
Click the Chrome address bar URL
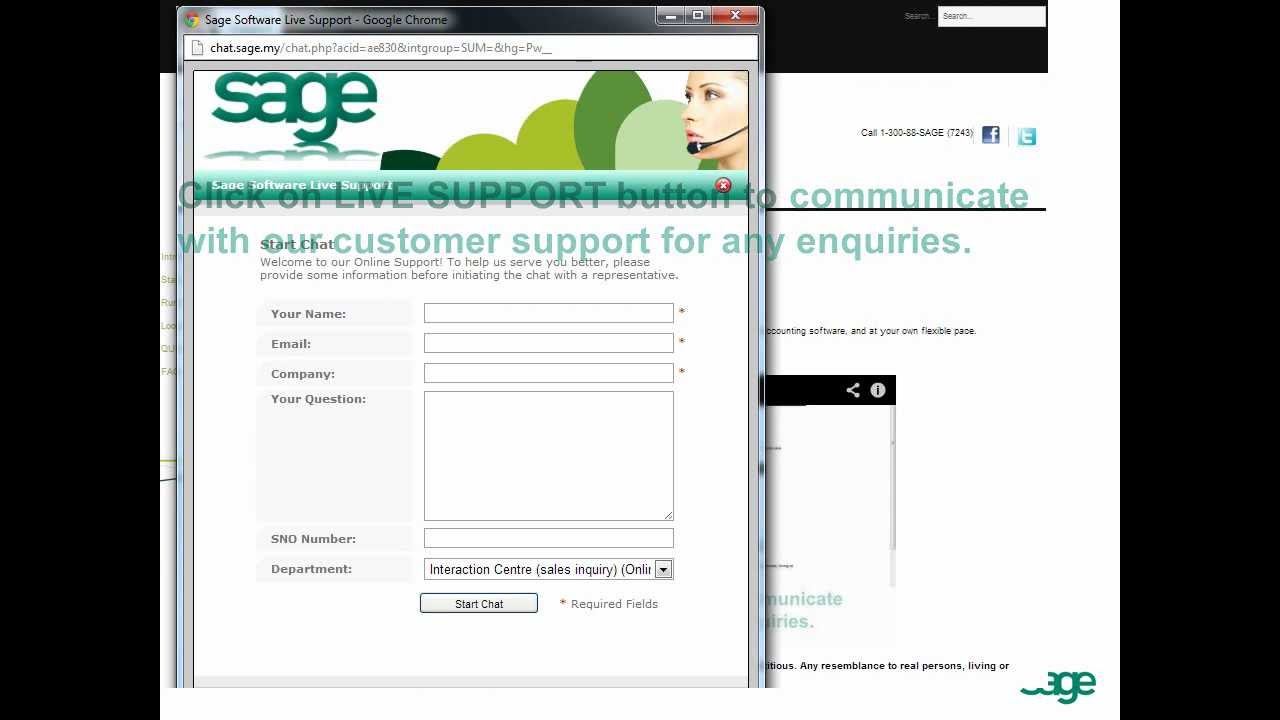(x=380, y=48)
